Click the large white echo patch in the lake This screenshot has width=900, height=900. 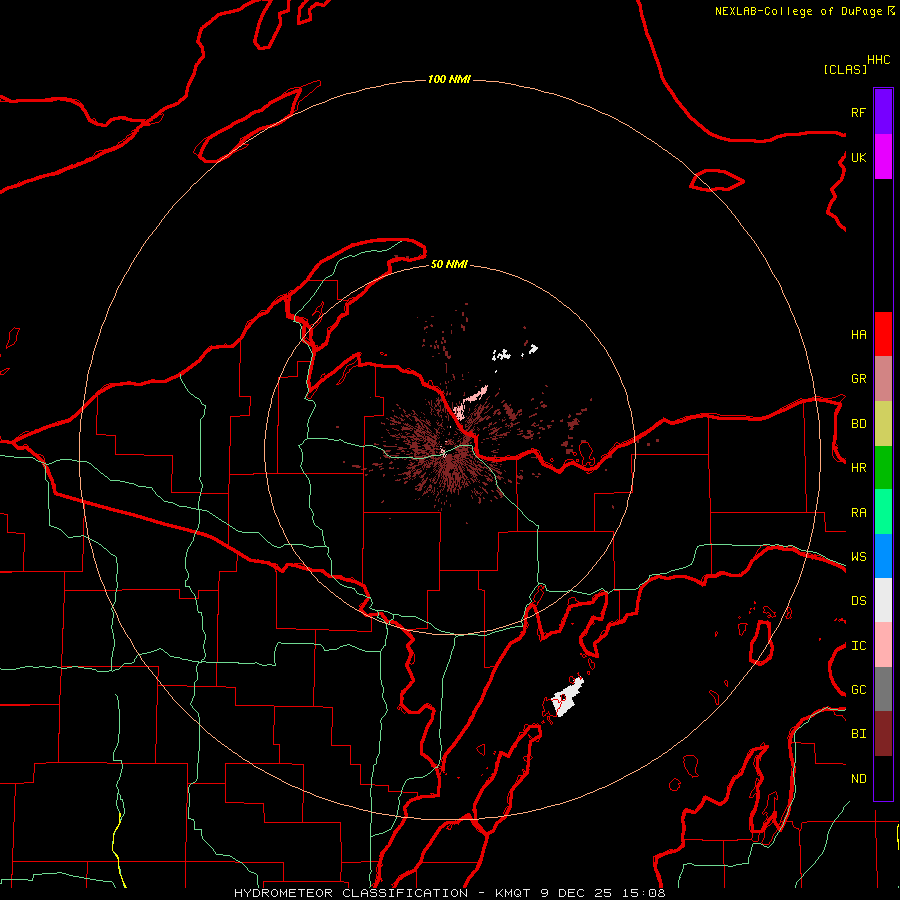[567, 697]
